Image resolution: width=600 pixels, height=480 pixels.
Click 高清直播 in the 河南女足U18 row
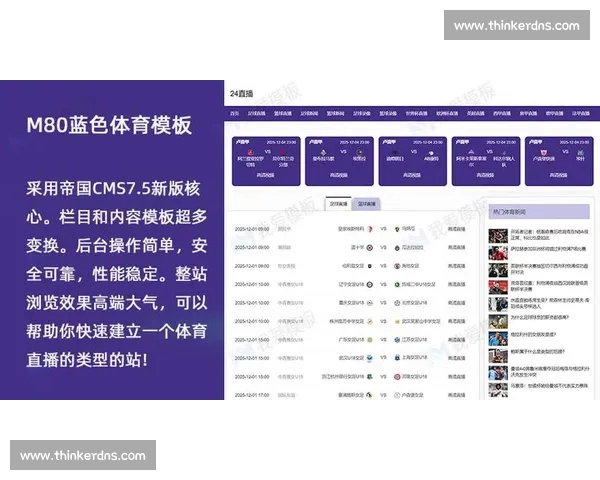coord(457,377)
